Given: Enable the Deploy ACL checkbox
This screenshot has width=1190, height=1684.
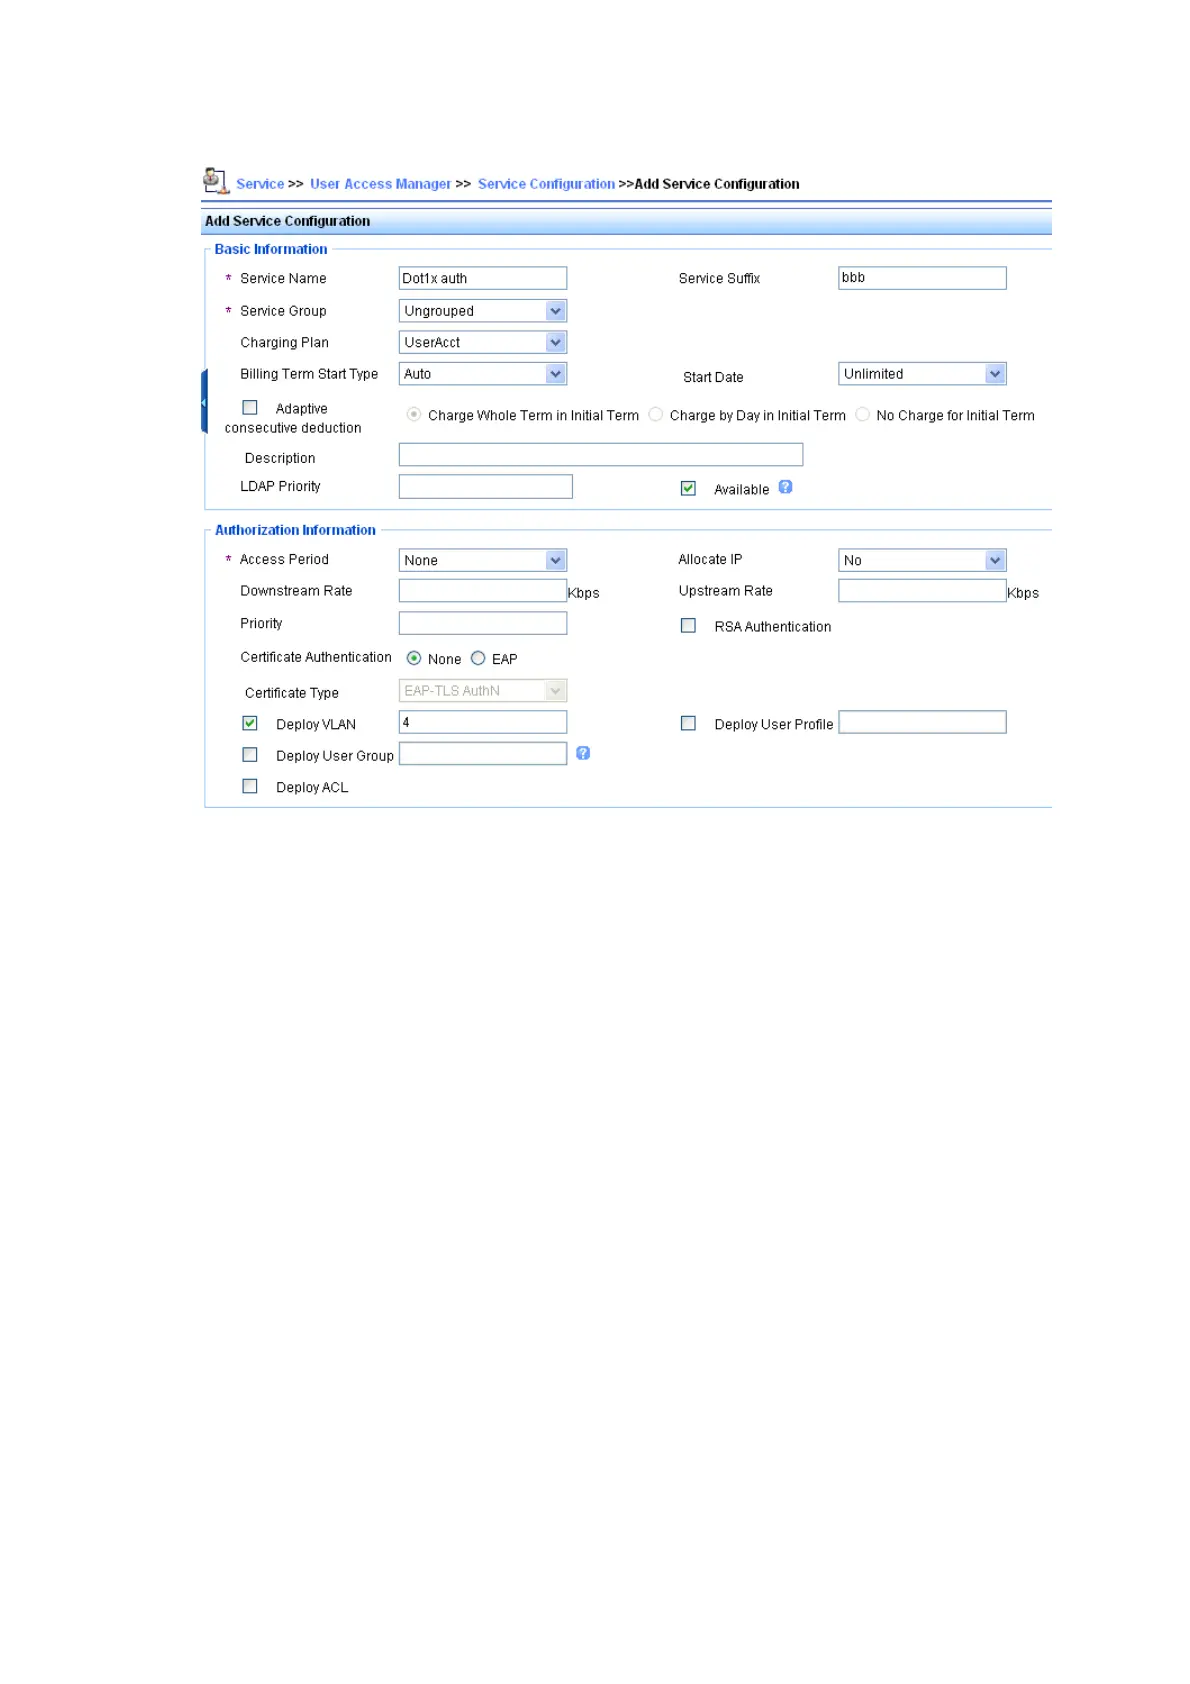Looking at the screenshot, I should [250, 786].
